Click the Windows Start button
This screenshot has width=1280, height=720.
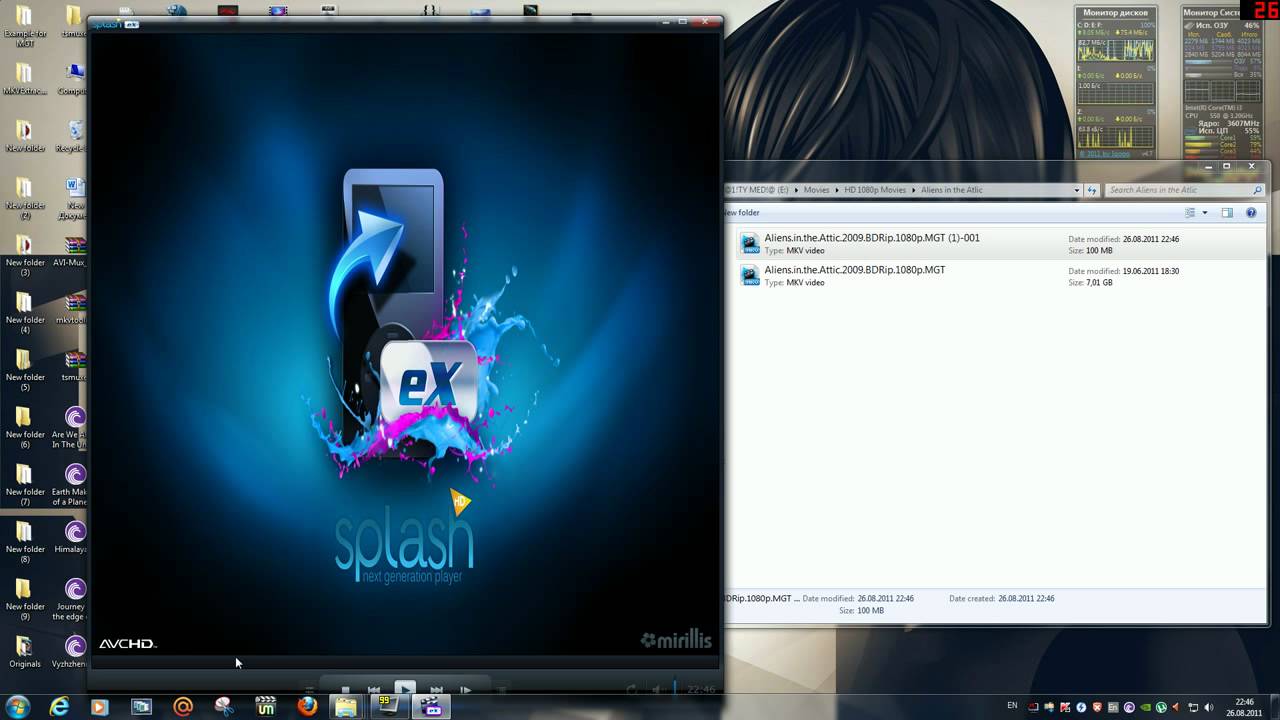tap(19, 707)
